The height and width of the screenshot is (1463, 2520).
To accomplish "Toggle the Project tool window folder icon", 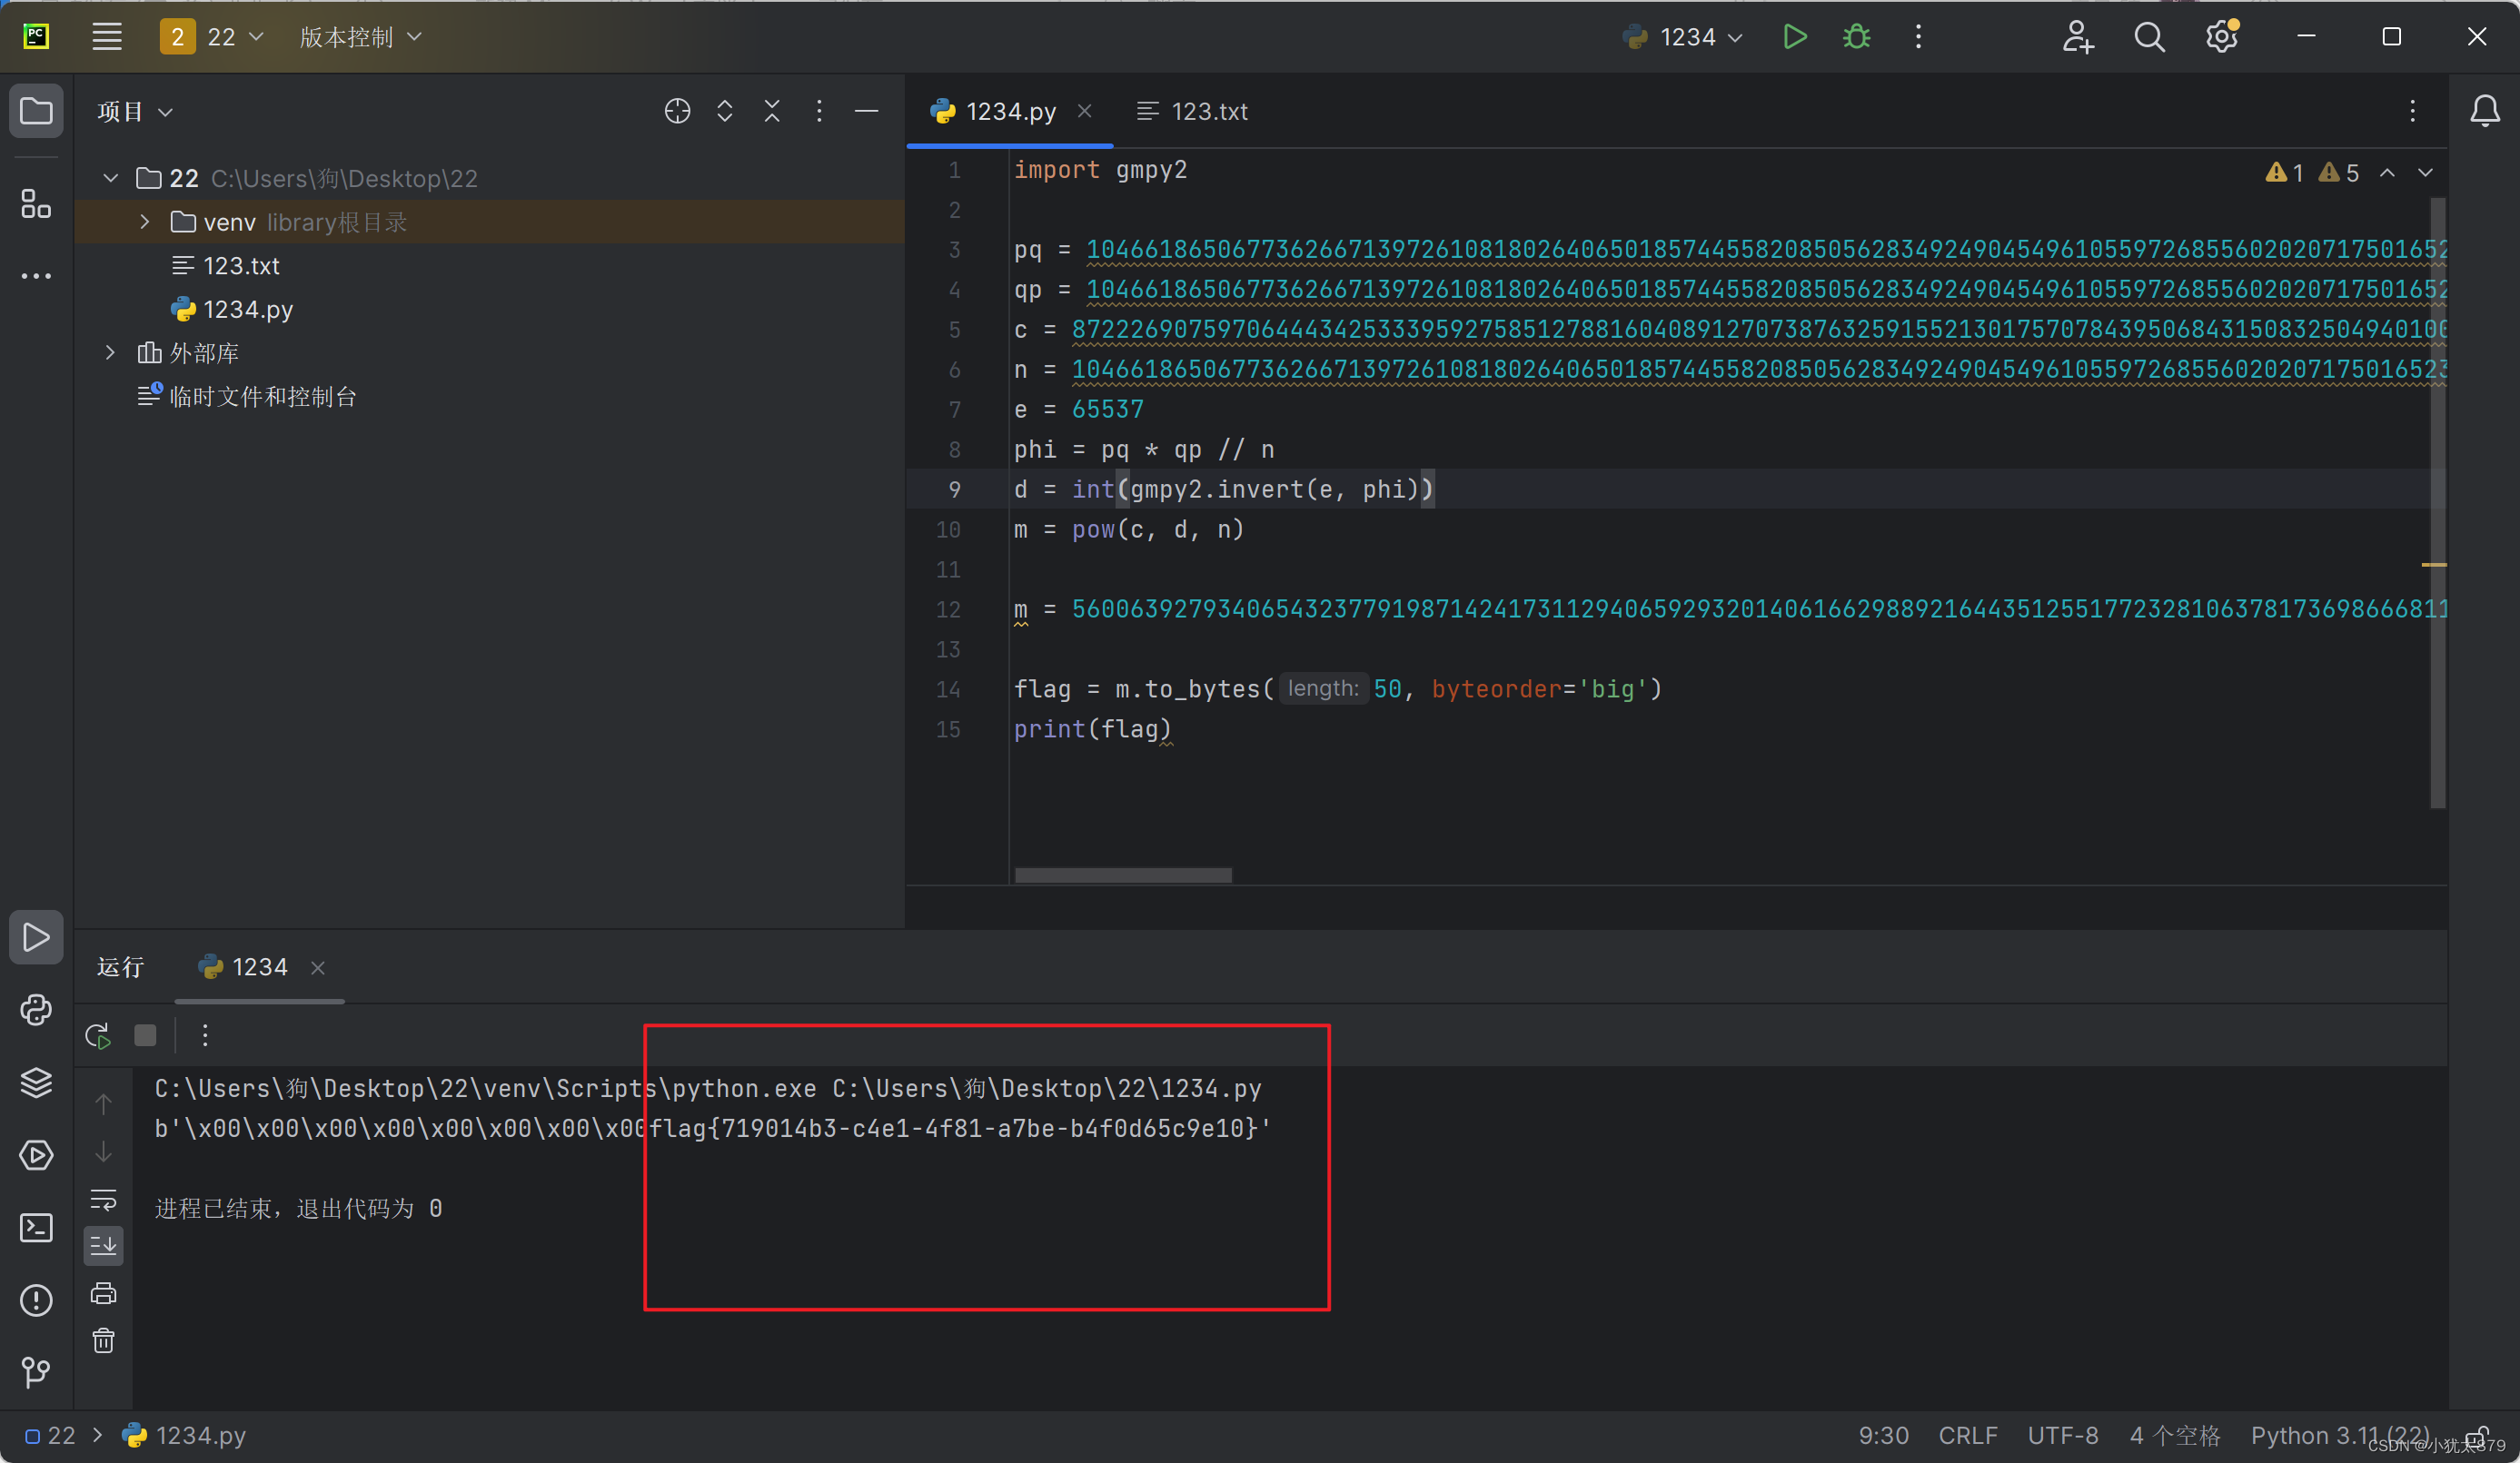I will tap(36, 111).
